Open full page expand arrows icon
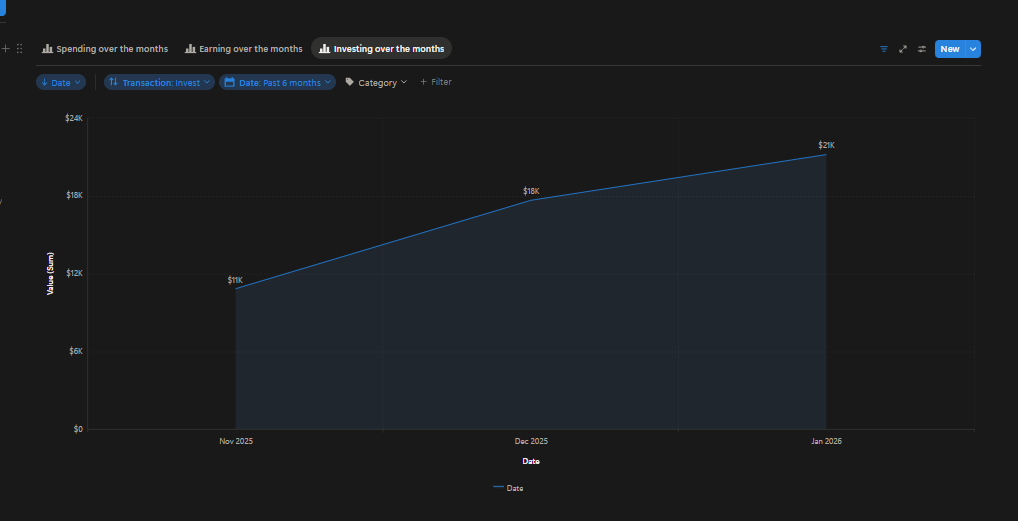Screen dimensions: 1018x521 902,49
